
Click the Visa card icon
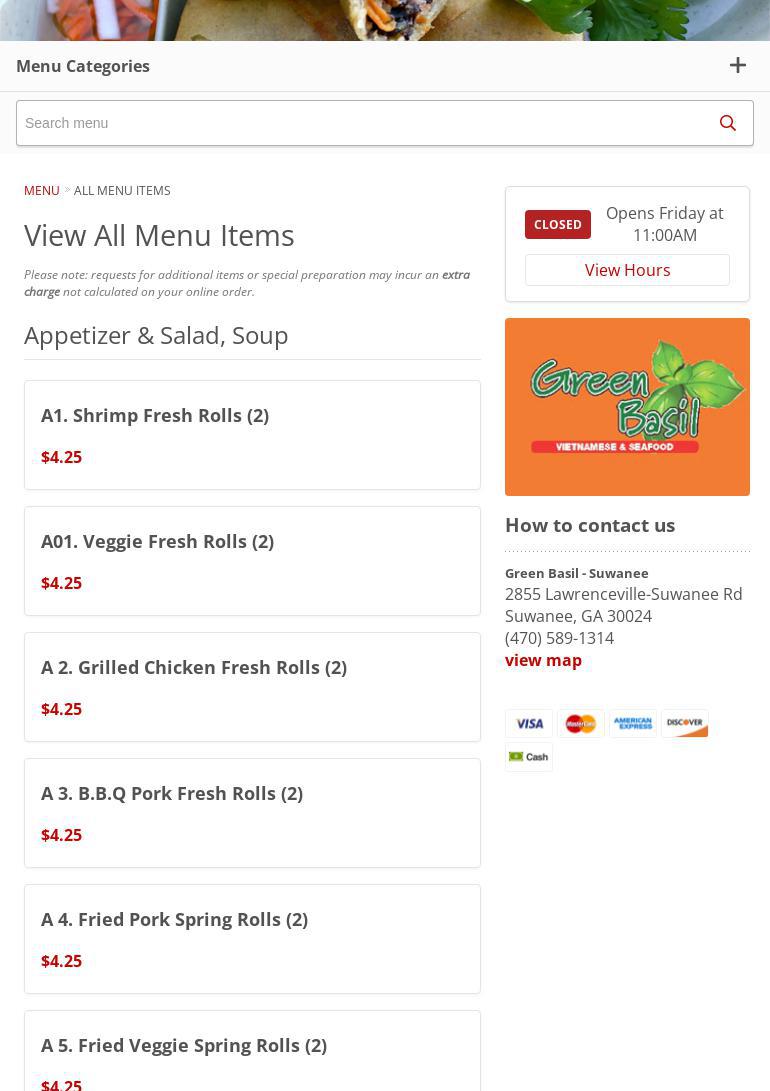click(529, 724)
